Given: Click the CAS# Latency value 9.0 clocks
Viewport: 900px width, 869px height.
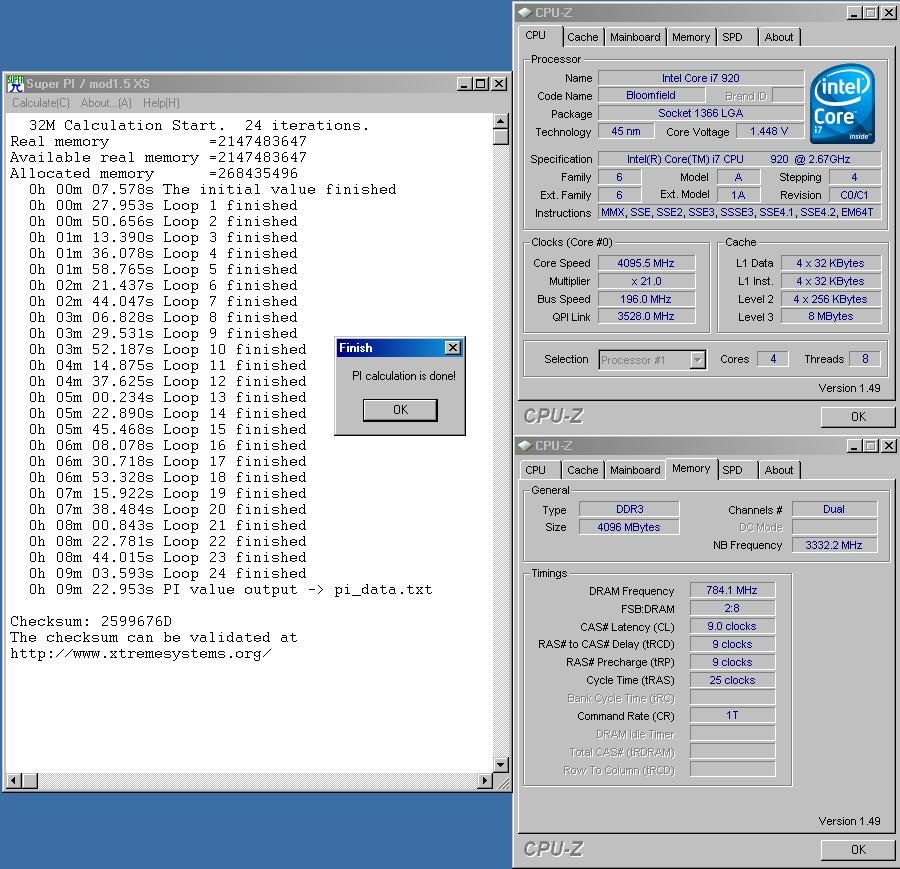Looking at the screenshot, I should click(732, 626).
